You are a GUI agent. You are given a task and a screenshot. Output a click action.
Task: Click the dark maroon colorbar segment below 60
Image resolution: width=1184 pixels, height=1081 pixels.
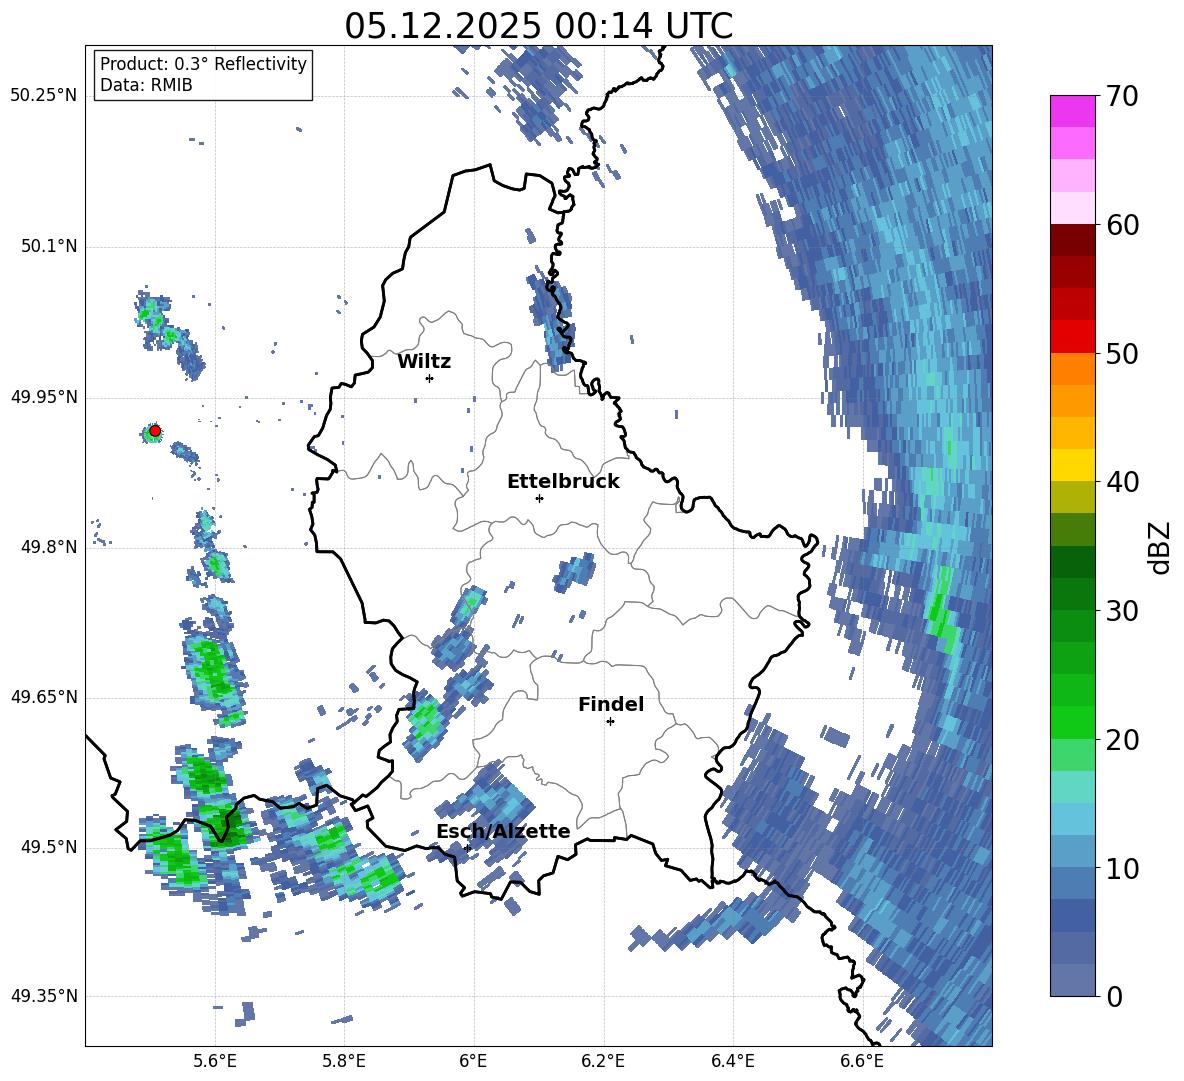[x=1072, y=240]
